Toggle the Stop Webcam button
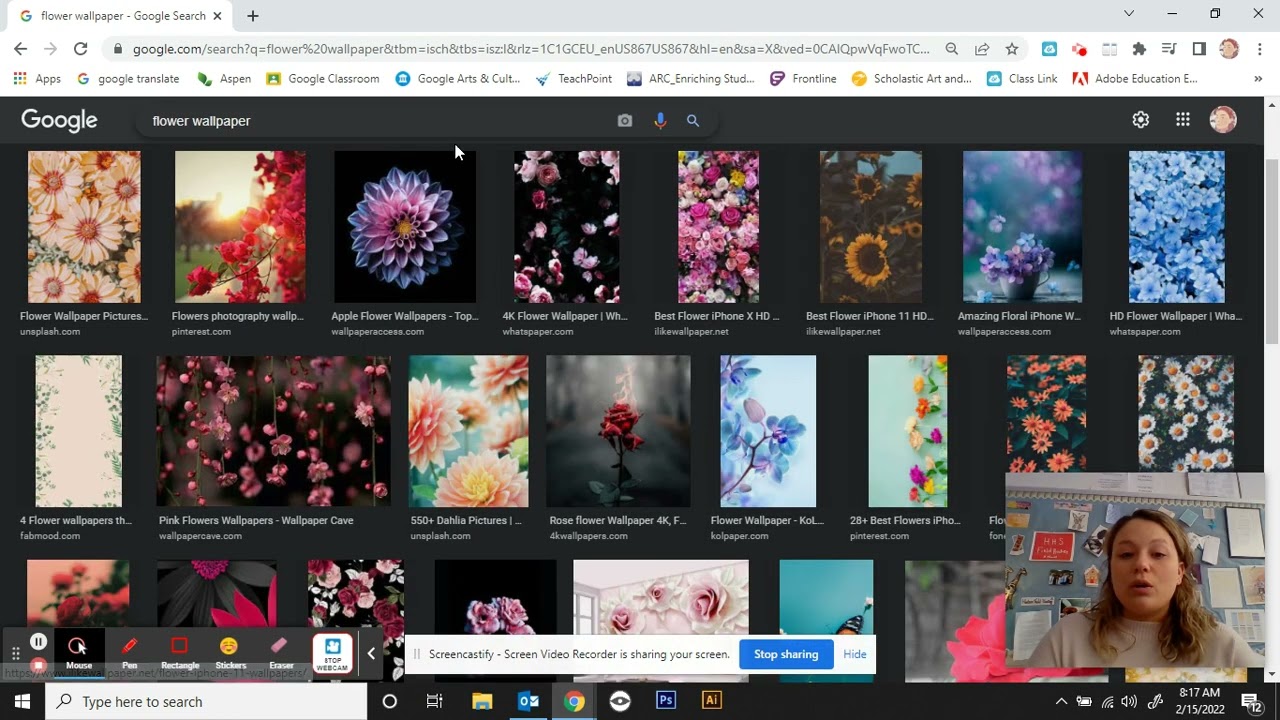Screen dimensions: 1280x720 coord(333,653)
